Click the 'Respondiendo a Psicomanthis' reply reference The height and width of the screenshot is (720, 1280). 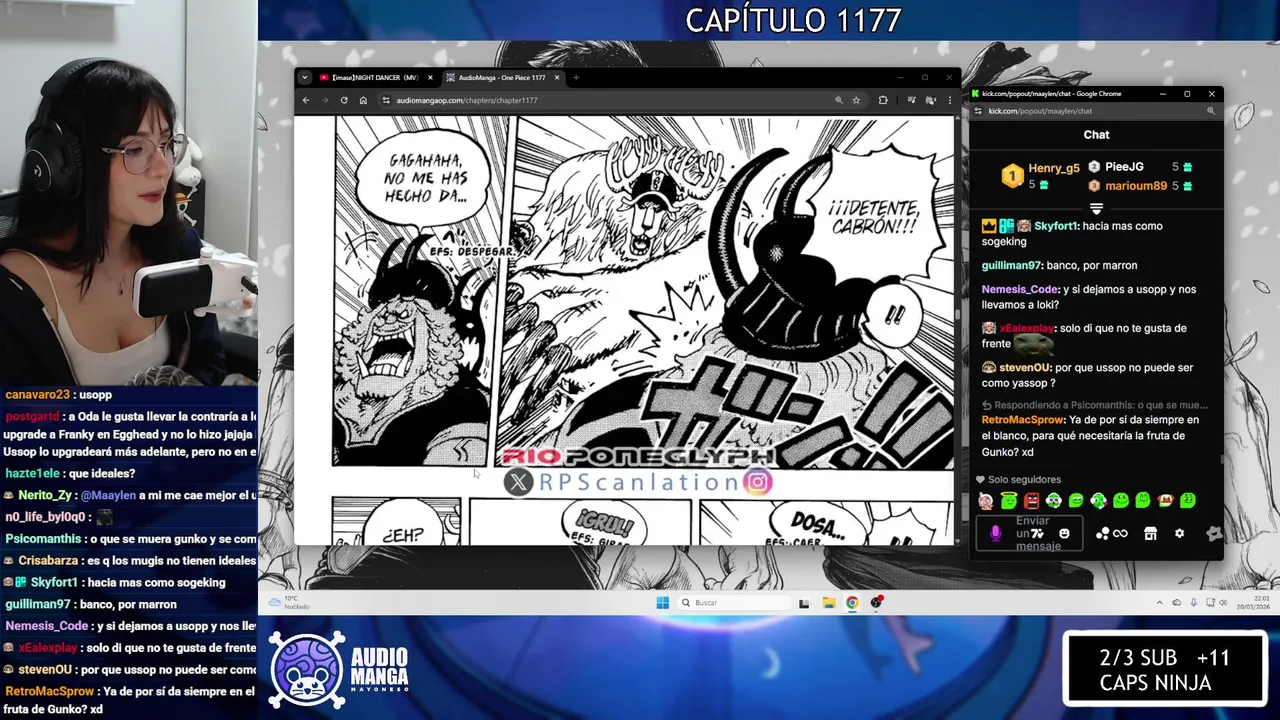click(1096, 405)
